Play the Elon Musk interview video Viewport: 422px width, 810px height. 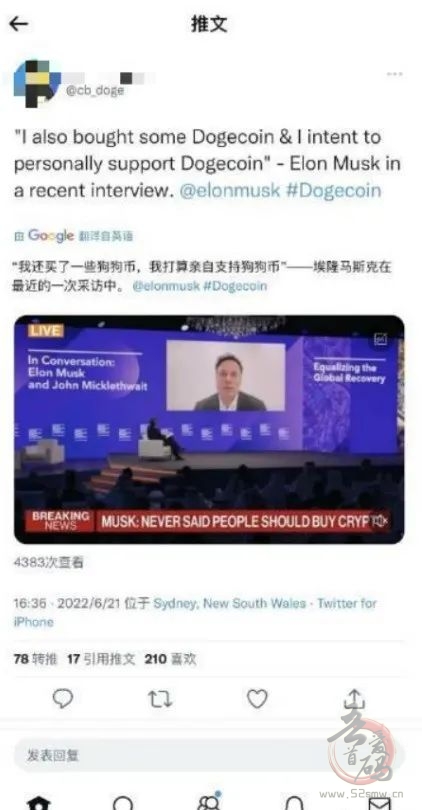point(209,429)
